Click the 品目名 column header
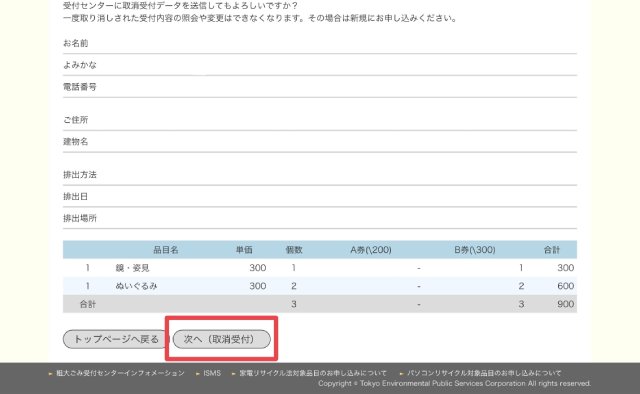 click(166, 250)
